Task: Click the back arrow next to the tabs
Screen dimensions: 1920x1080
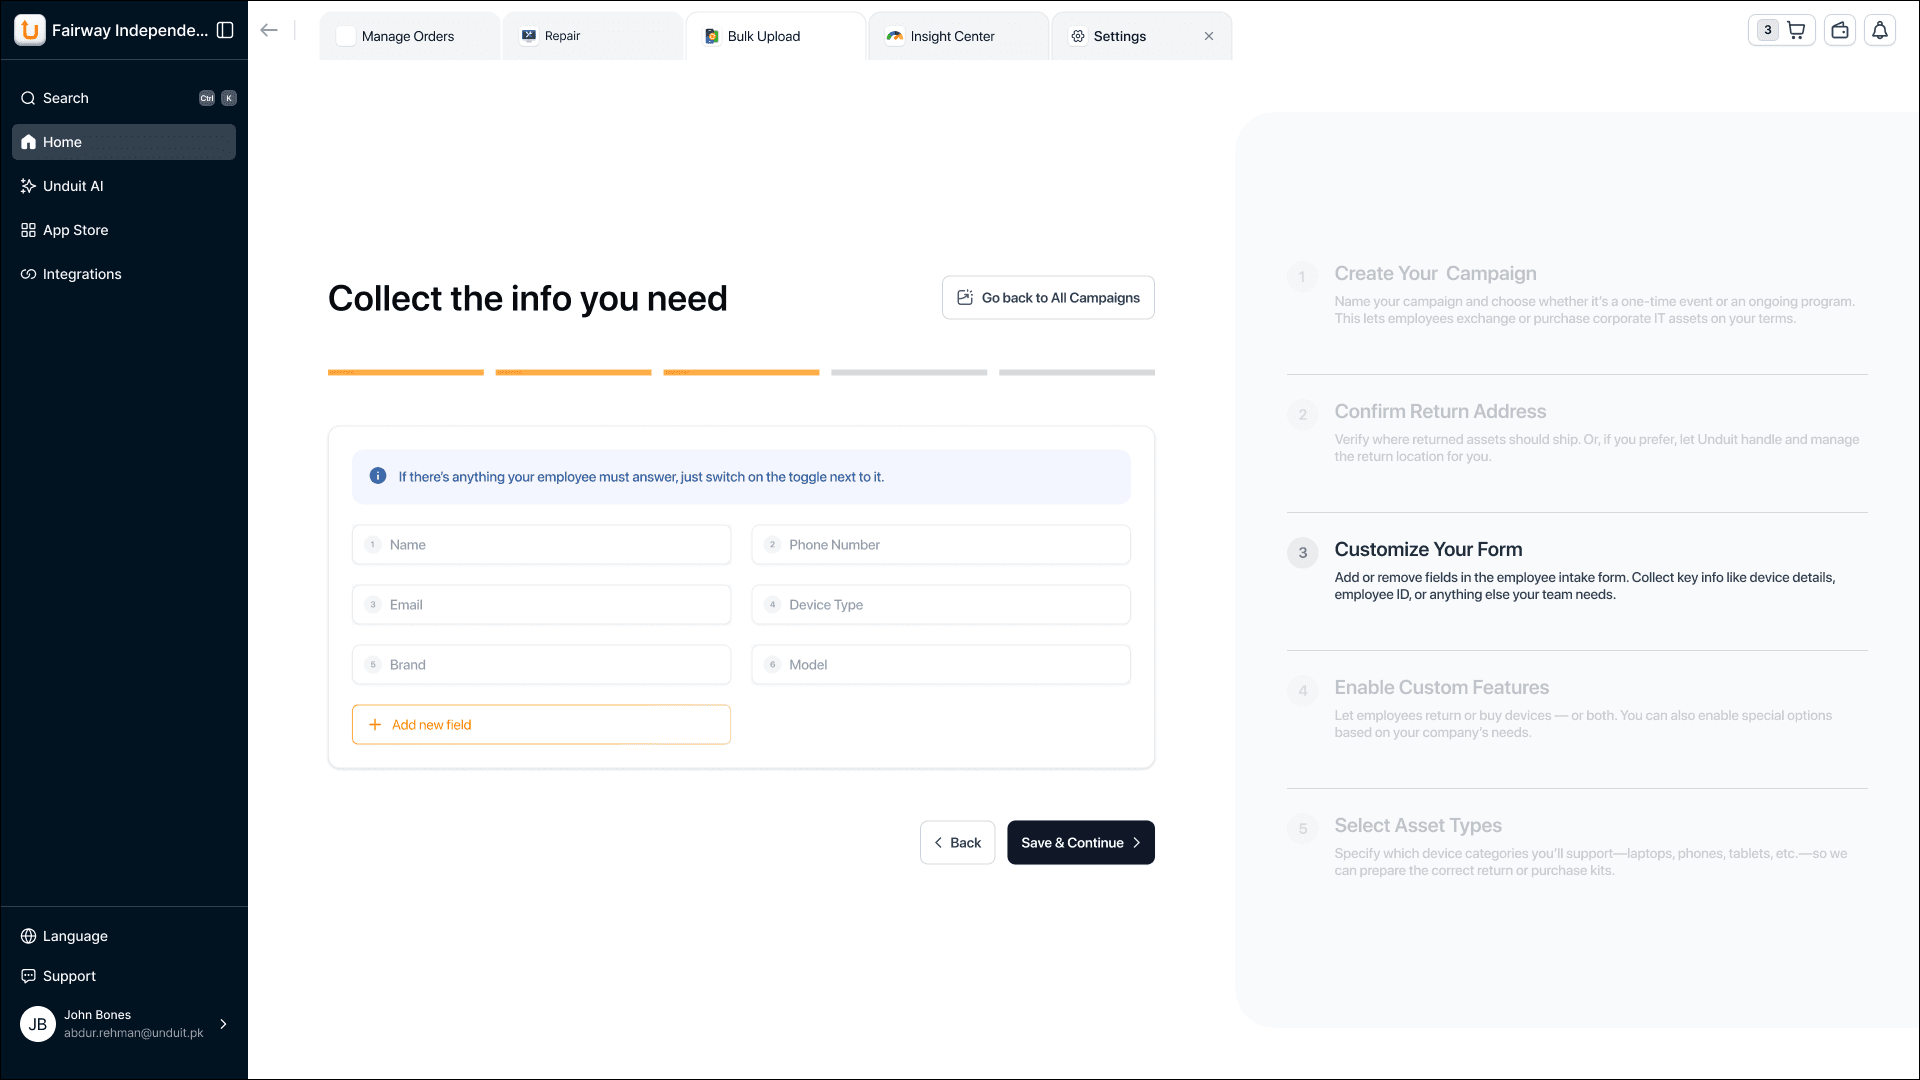Action: pyautogui.click(x=268, y=30)
